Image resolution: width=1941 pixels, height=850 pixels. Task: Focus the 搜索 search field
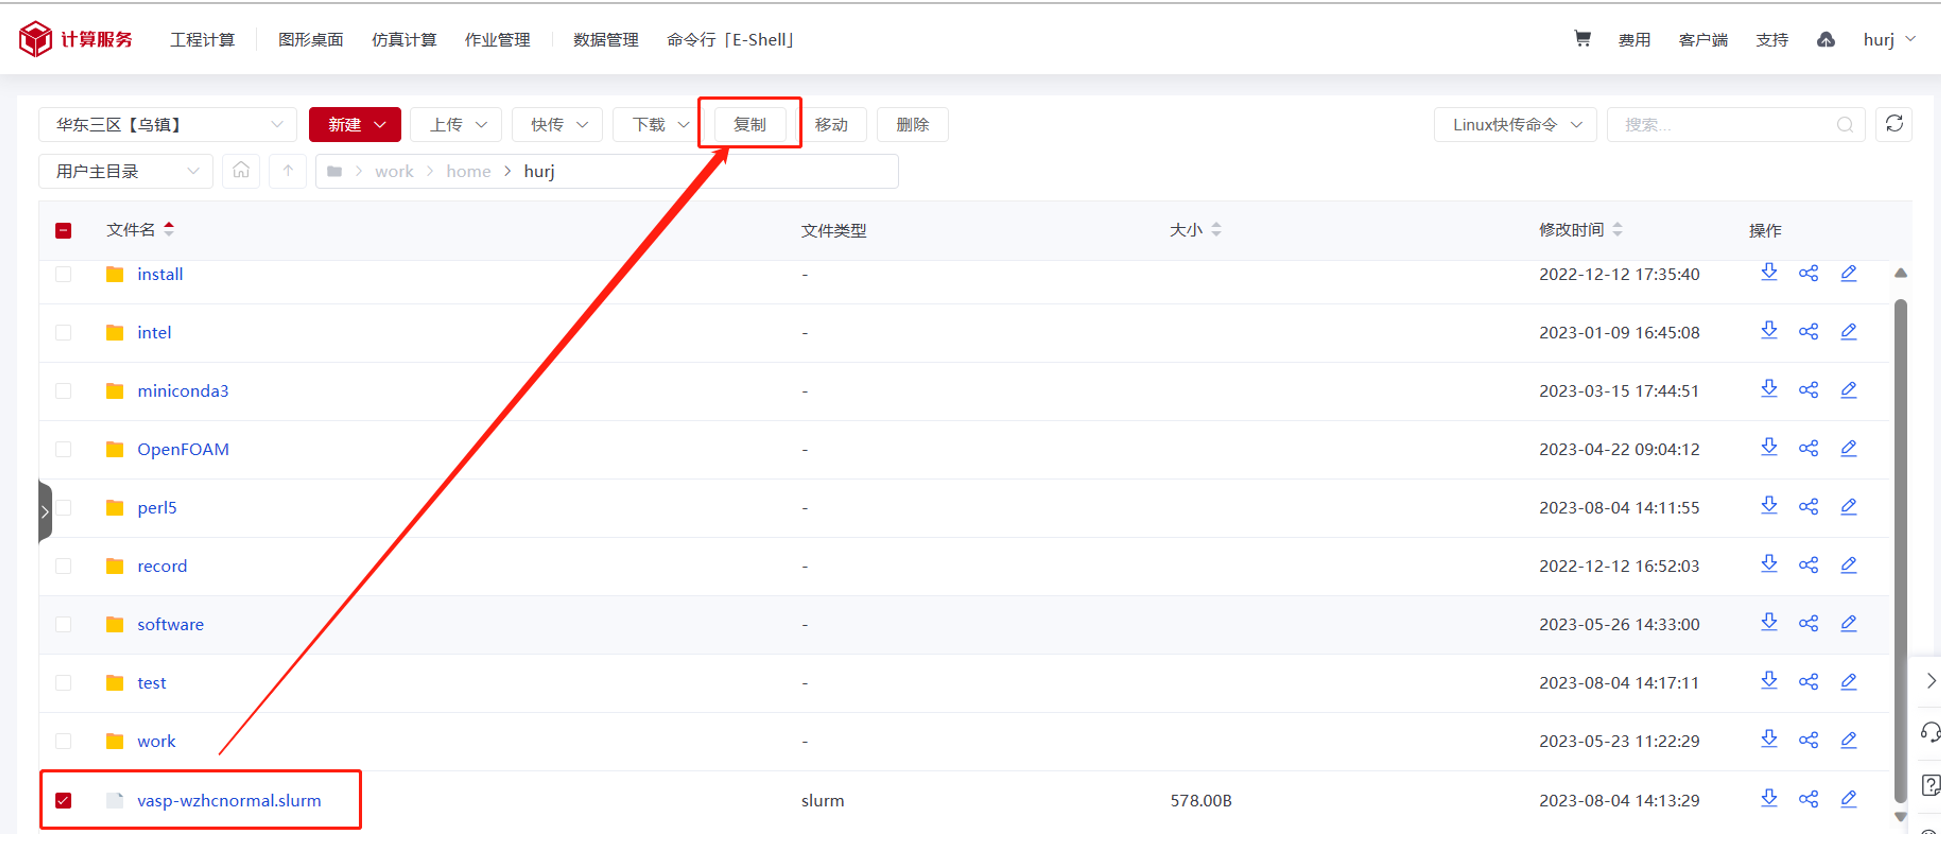tap(1735, 124)
